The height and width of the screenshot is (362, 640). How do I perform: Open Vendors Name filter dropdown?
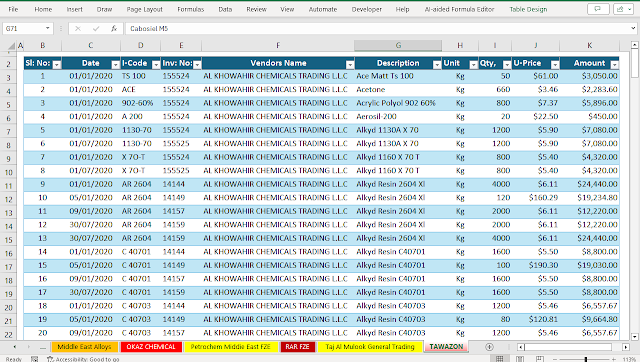350,64
